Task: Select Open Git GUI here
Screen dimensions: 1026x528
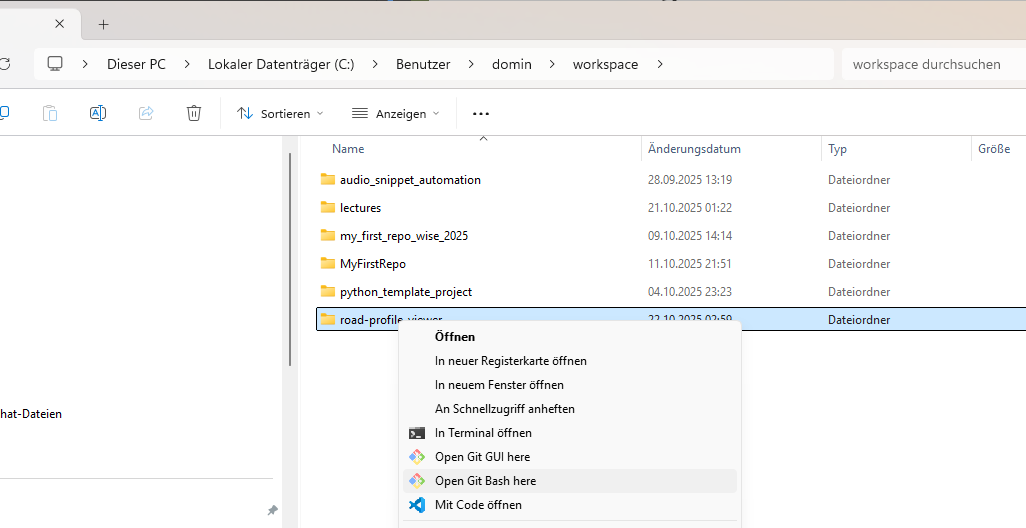Action: point(570,457)
